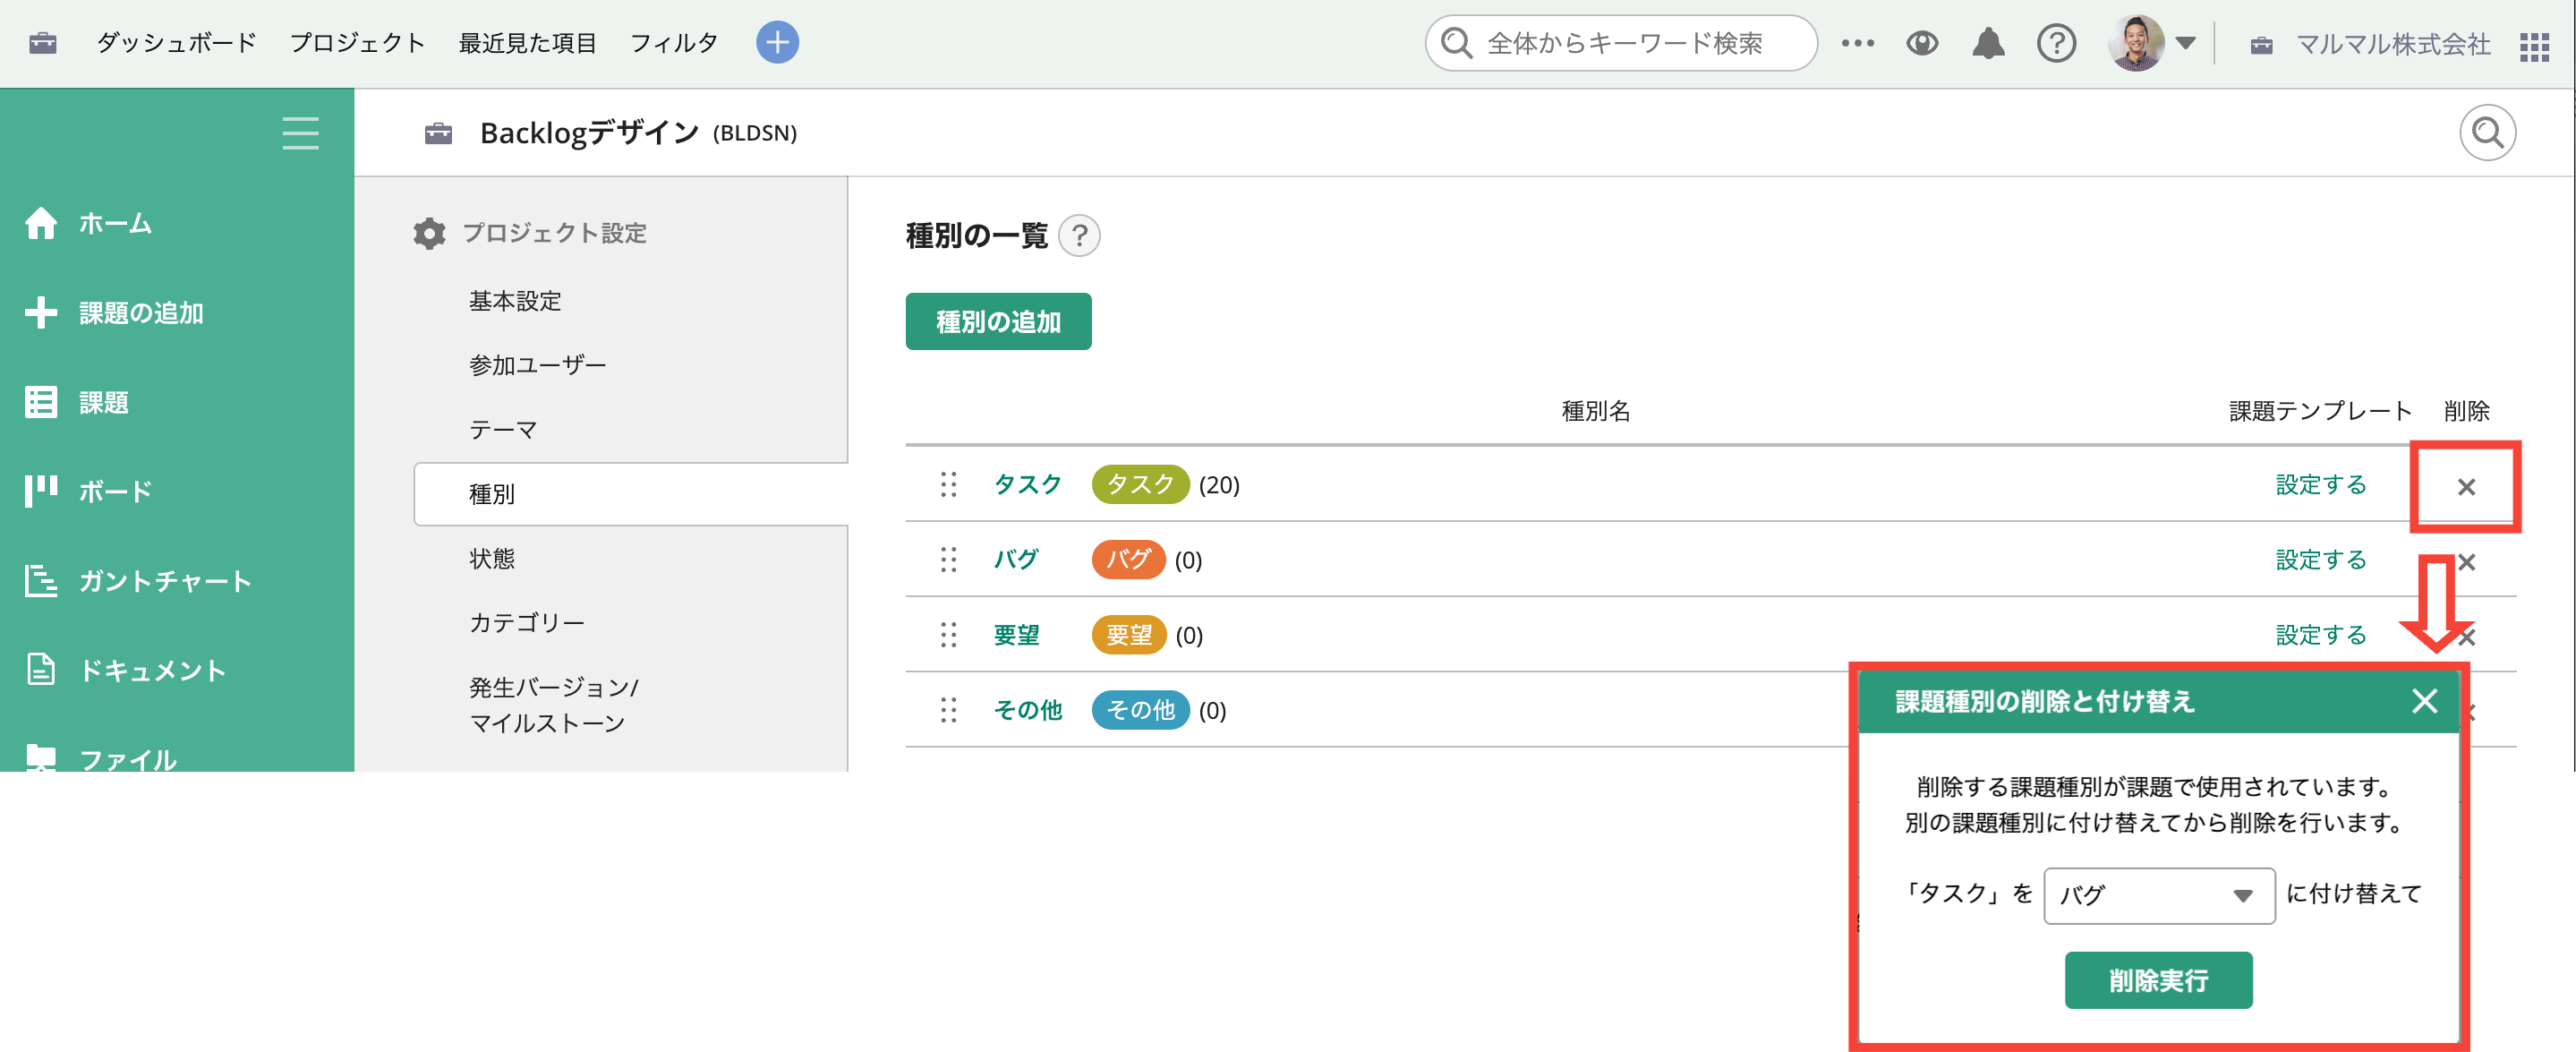
Task: Click help icon next to 種別の一覧
Action: point(1079,236)
